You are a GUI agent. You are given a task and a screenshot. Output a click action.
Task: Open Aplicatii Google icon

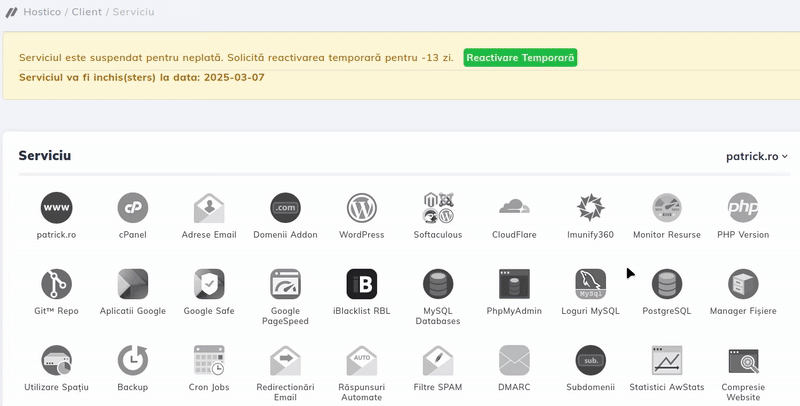(133, 284)
